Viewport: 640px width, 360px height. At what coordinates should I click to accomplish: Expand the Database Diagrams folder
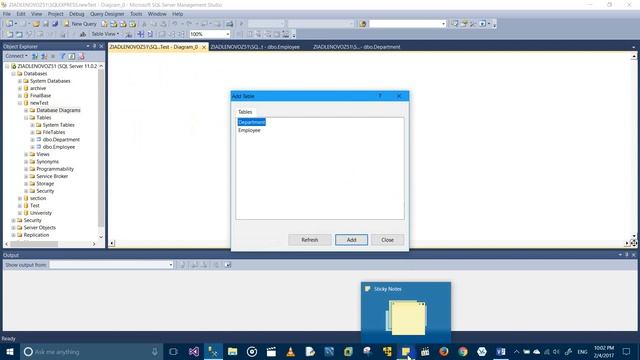pos(26,110)
